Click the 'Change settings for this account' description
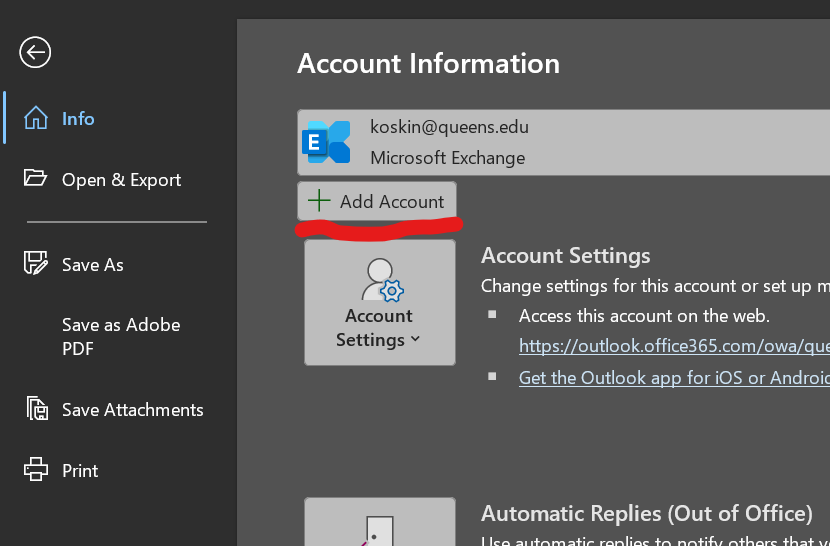Image resolution: width=830 pixels, height=546 pixels. click(655, 286)
